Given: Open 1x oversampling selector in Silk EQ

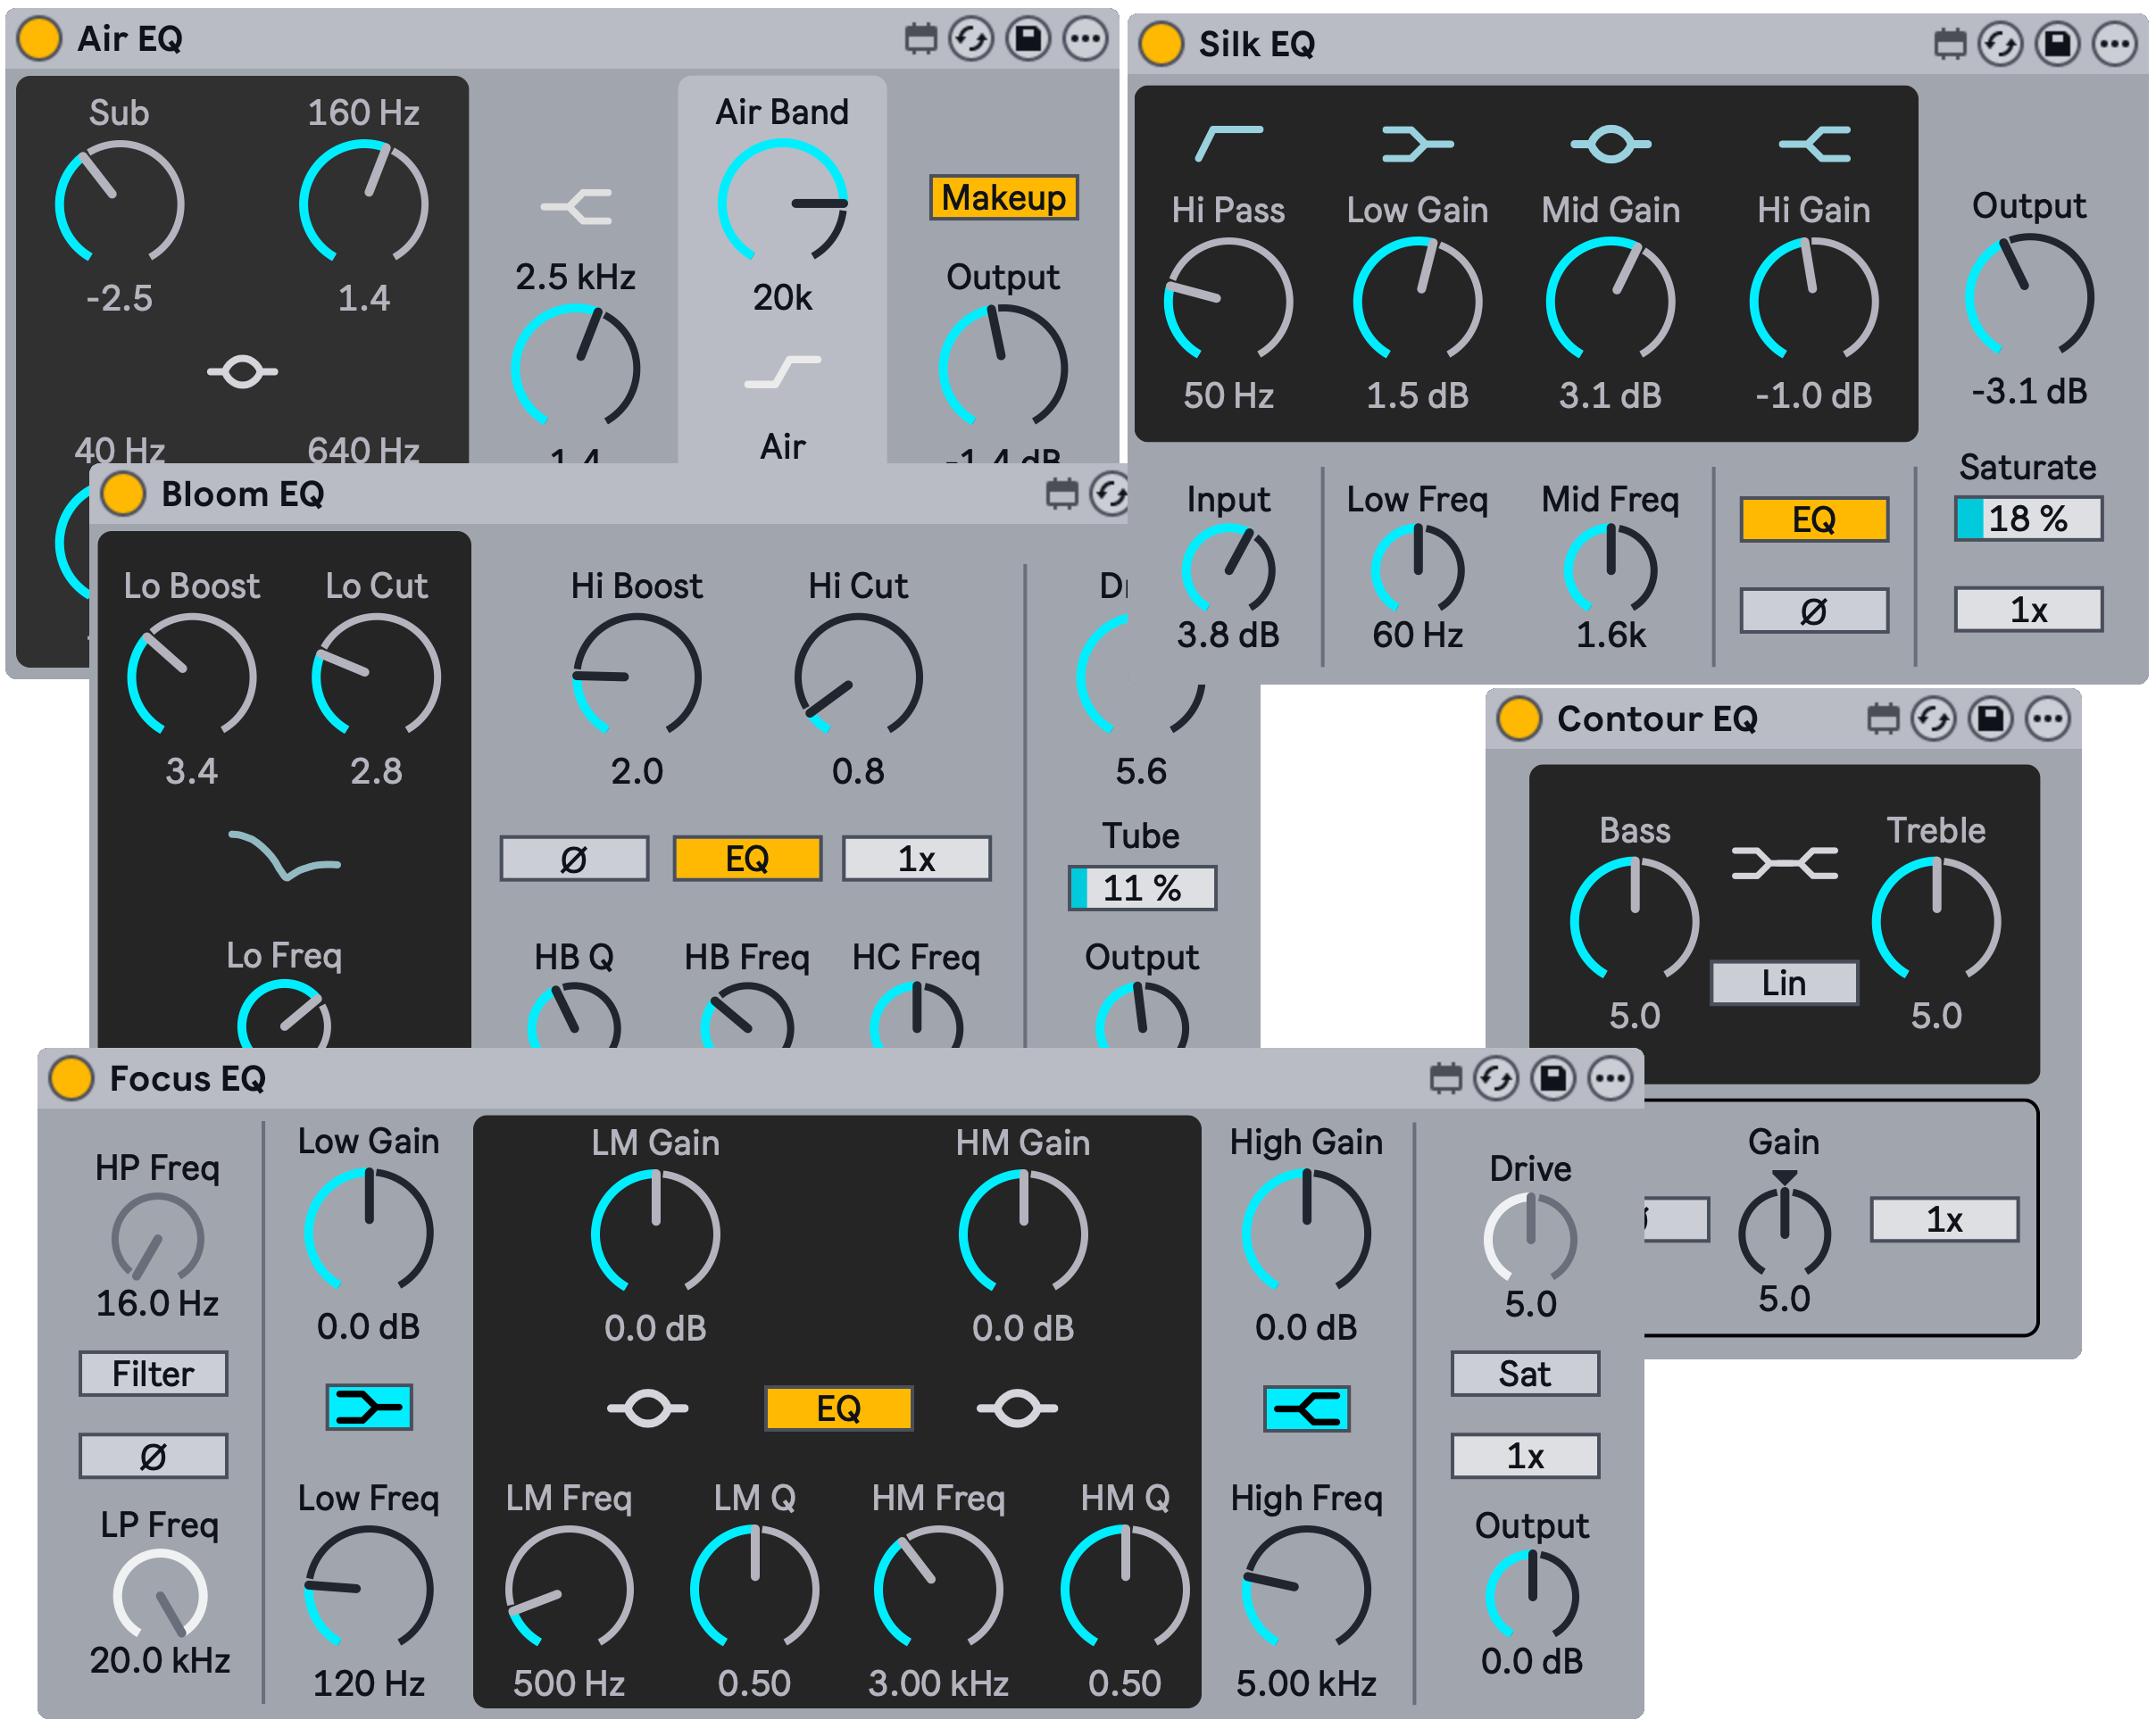Looking at the screenshot, I should click(2029, 610).
